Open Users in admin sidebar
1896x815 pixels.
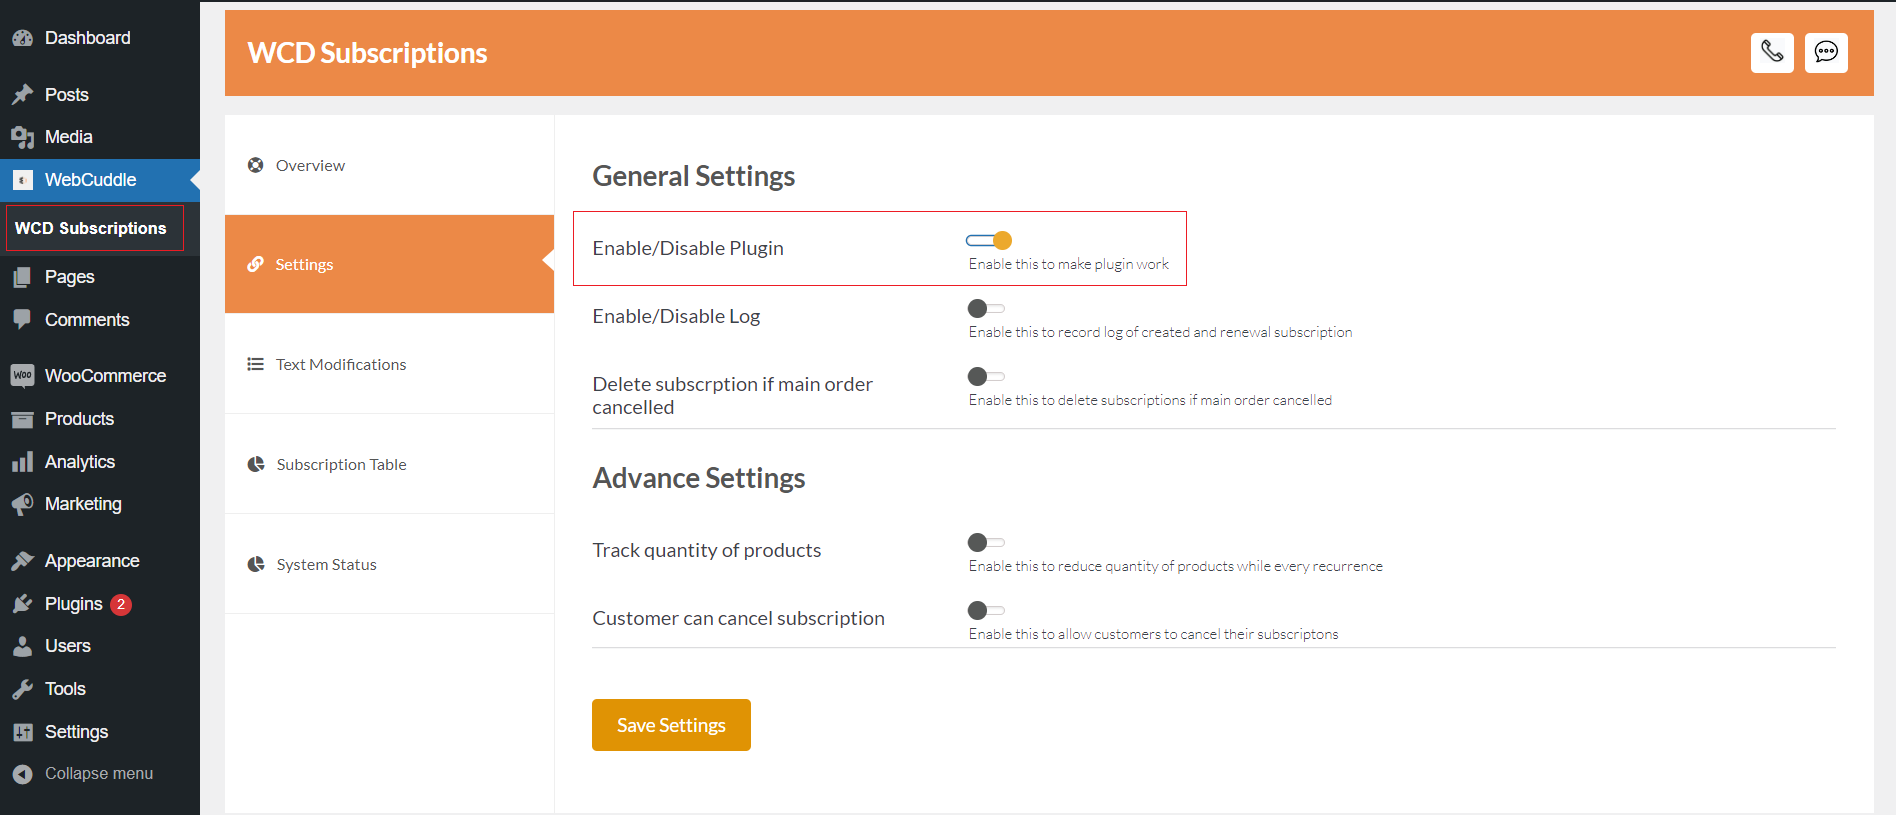[x=100, y=646]
